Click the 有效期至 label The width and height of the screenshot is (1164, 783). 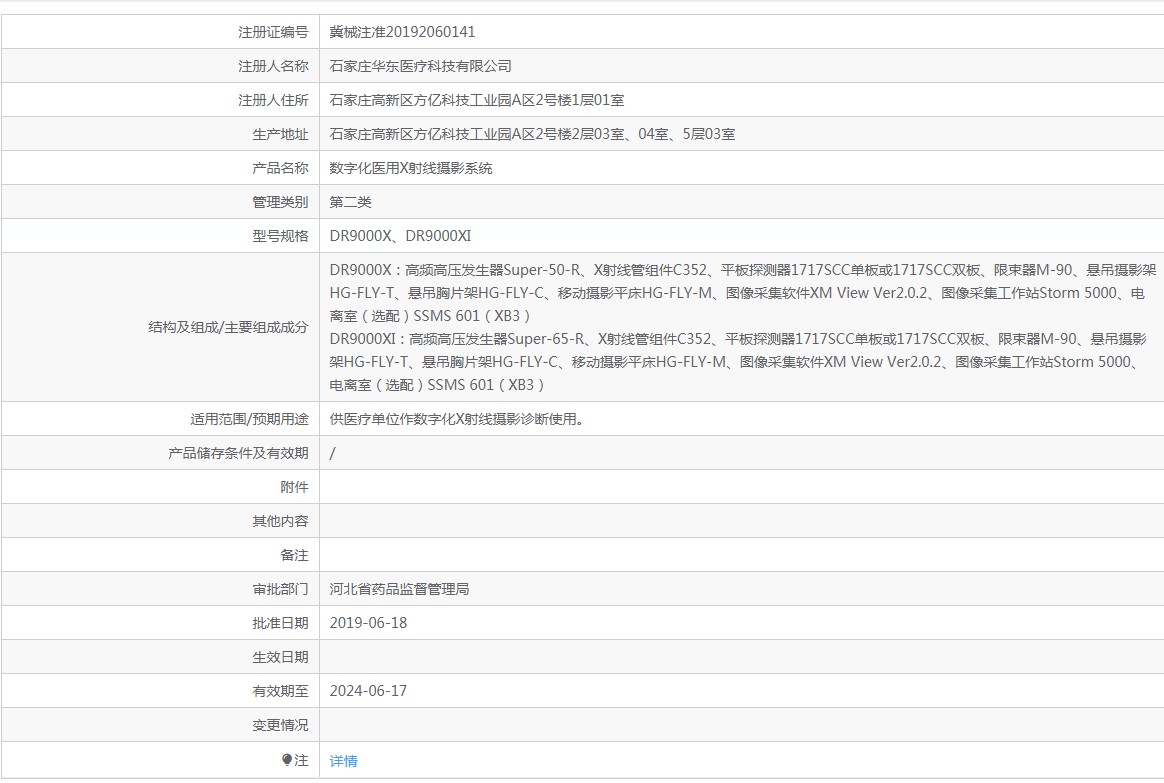tap(281, 691)
